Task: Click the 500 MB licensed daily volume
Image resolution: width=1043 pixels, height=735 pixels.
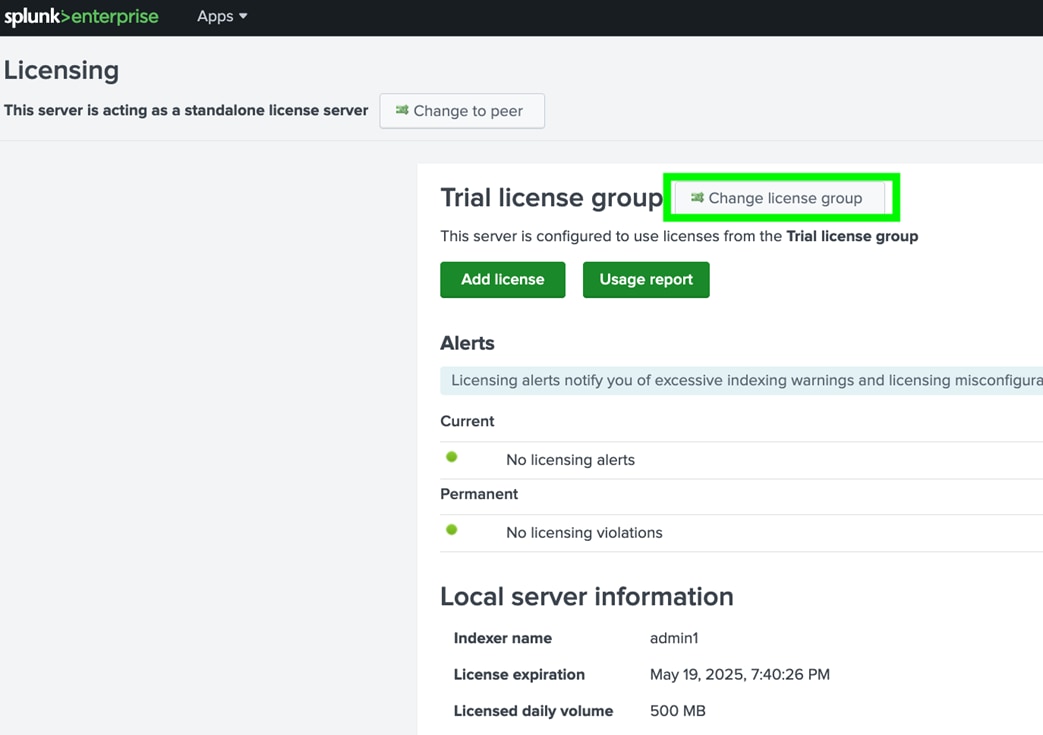Action: [x=677, y=711]
